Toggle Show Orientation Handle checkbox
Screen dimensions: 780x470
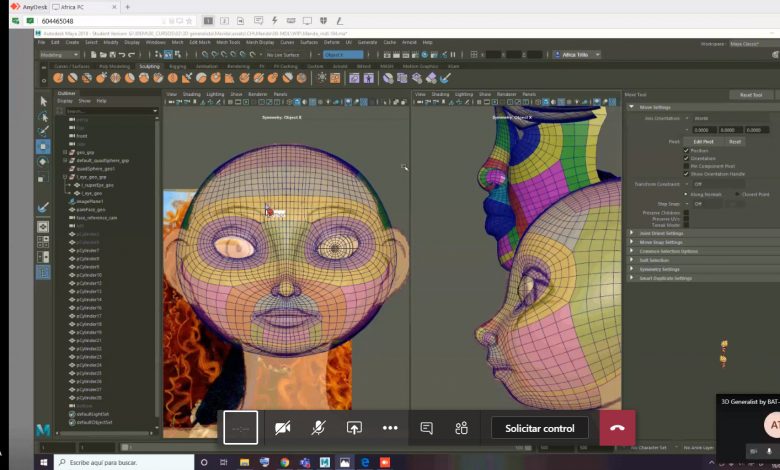click(686, 174)
